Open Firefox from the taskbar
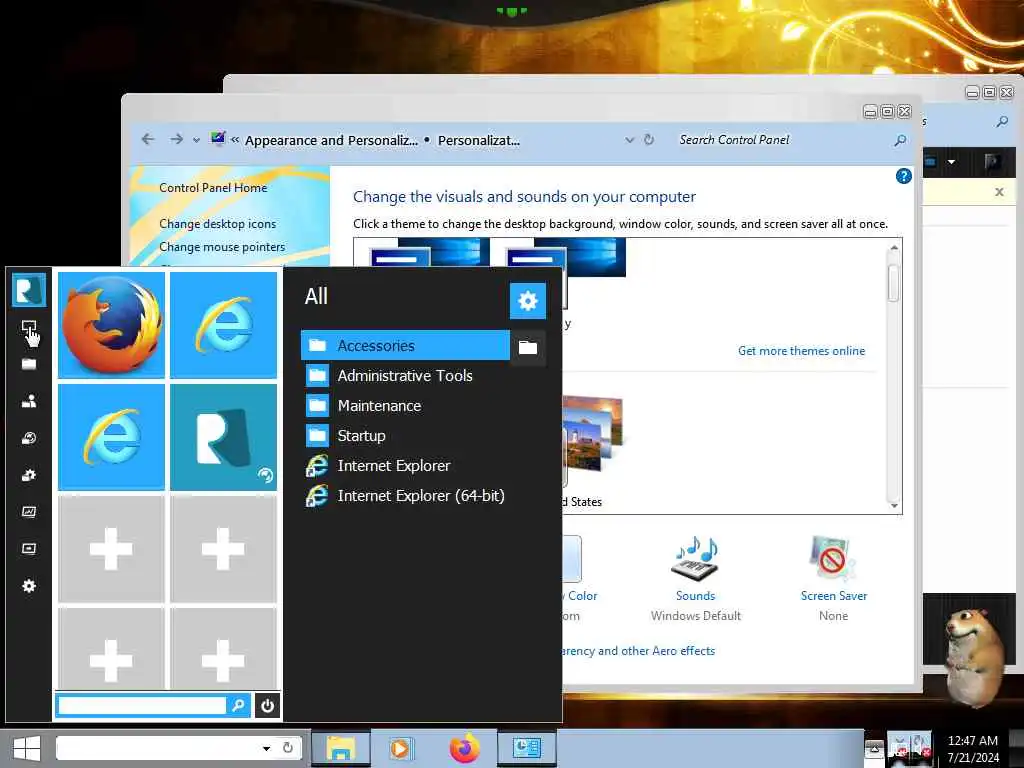The image size is (1024, 768). tap(464, 748)
